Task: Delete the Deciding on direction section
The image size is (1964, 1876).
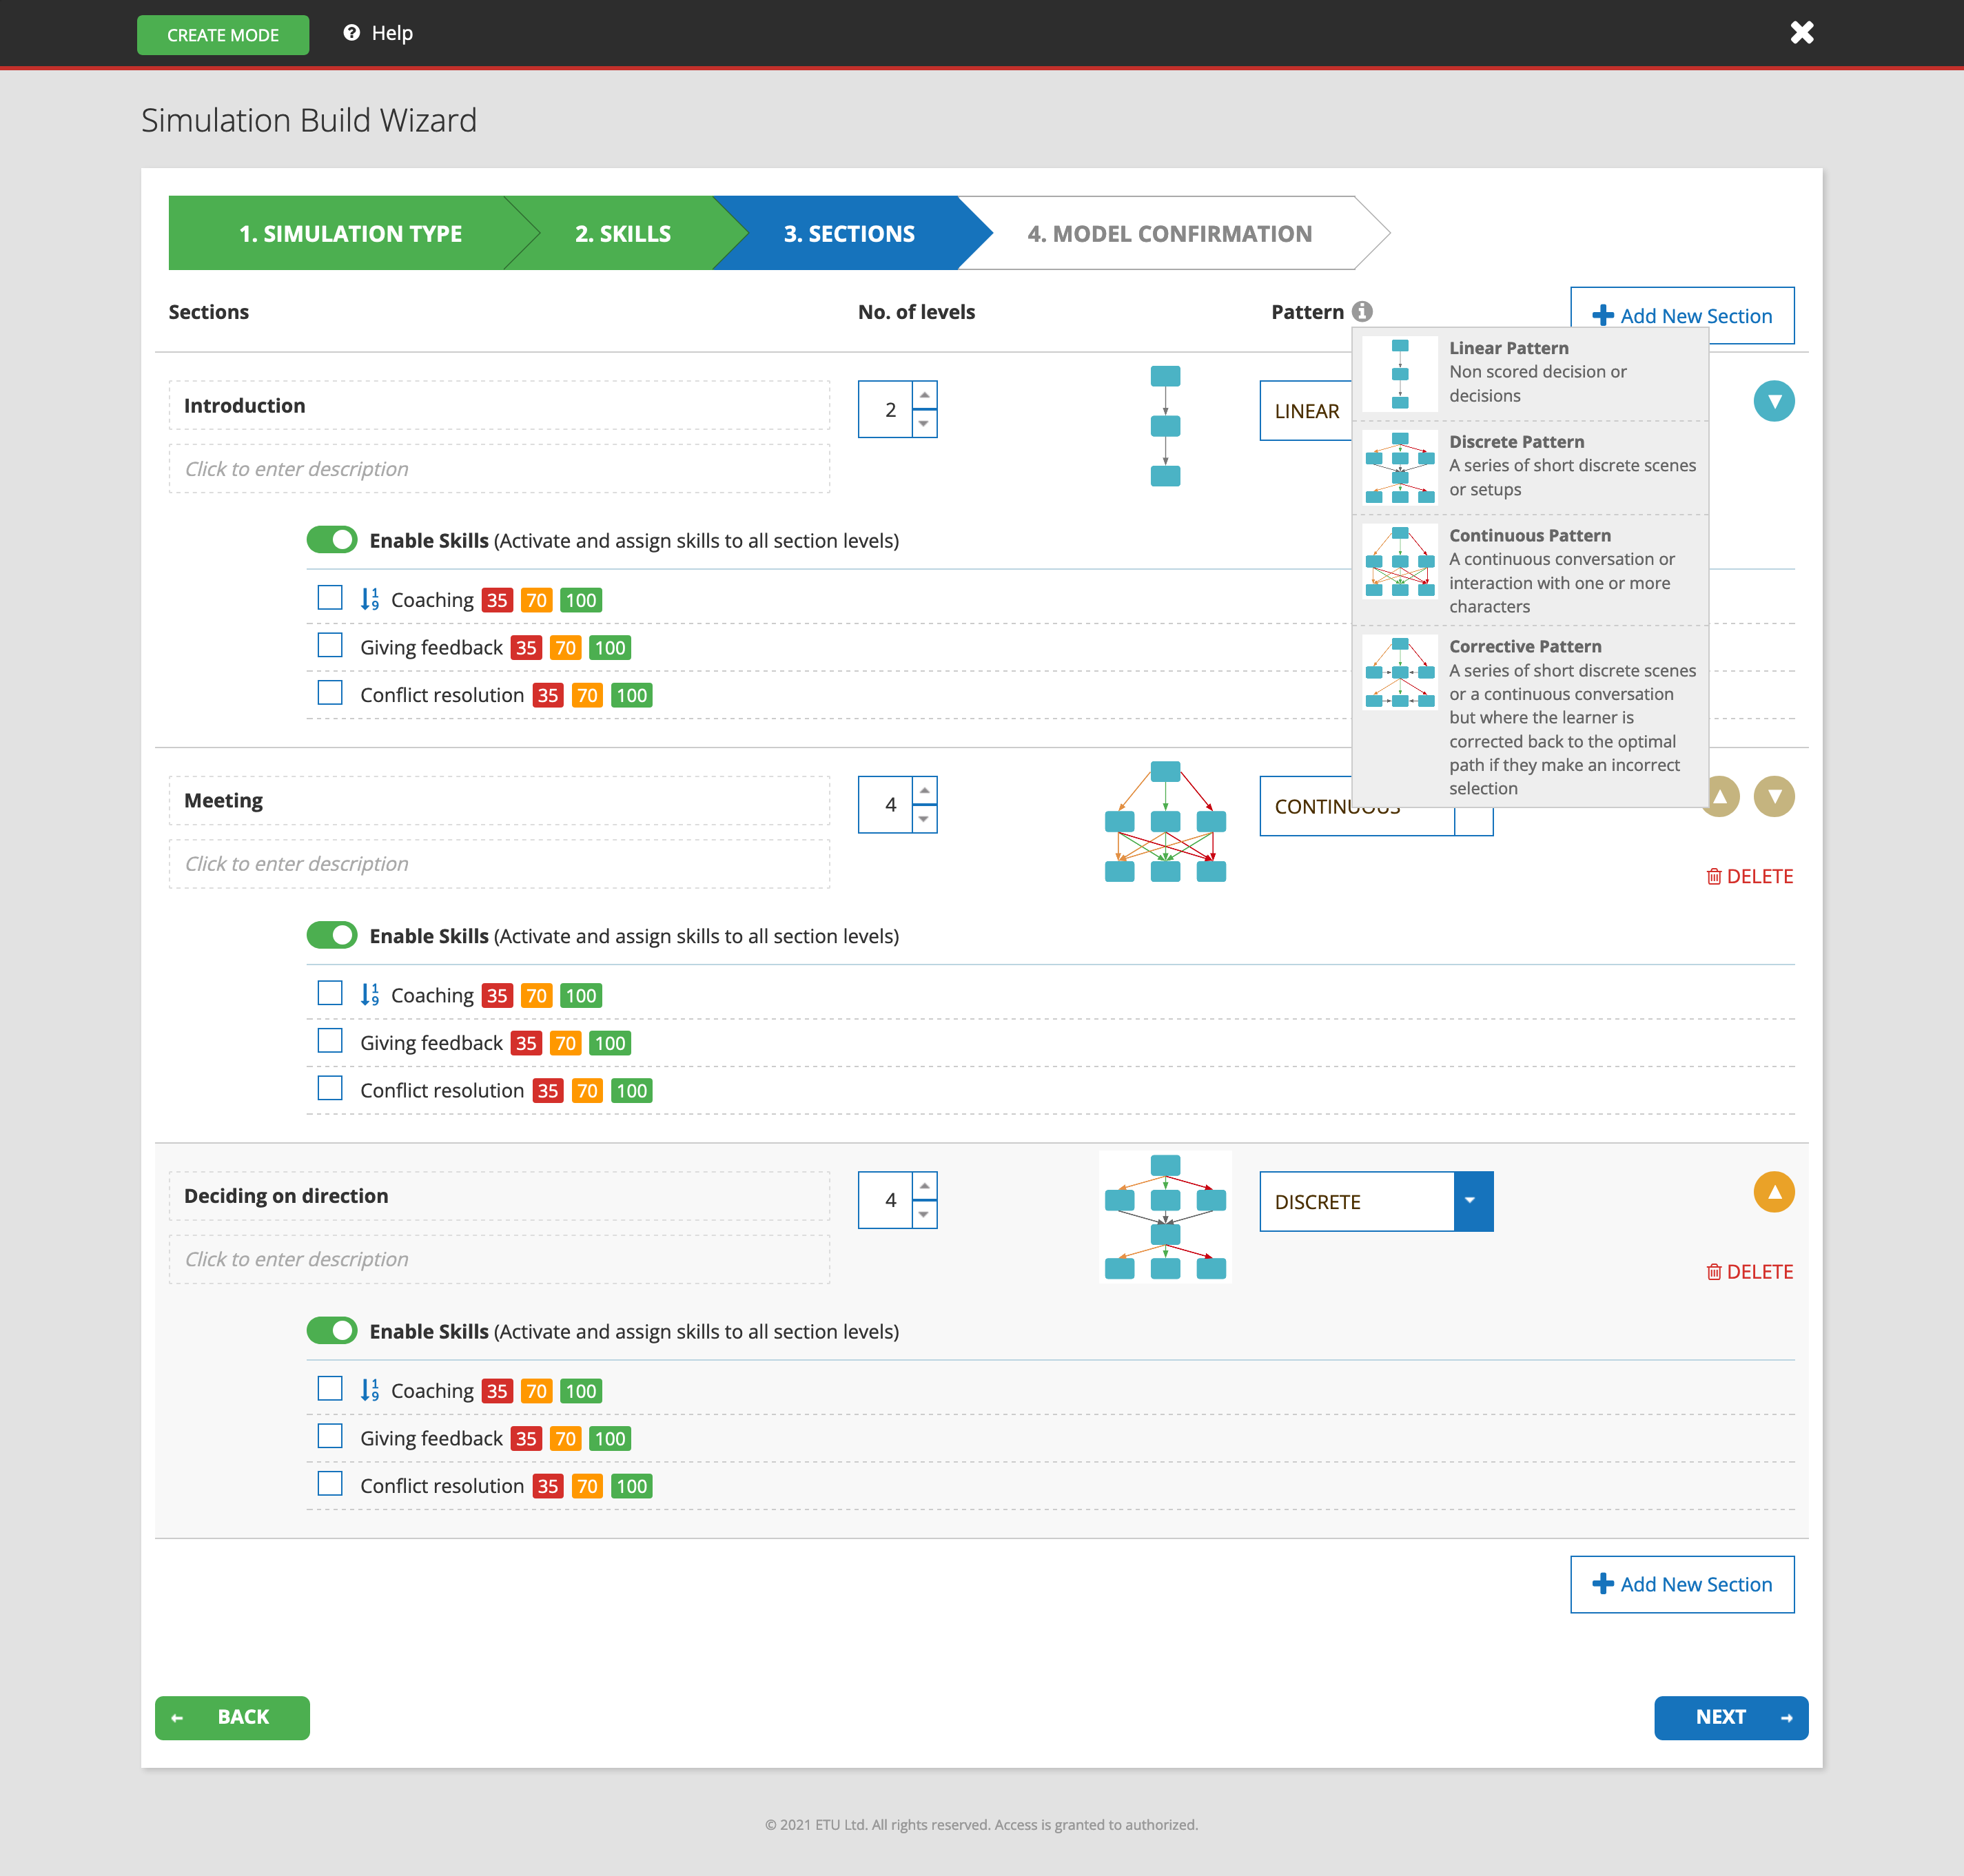Action: (x=1749, y=1272)
